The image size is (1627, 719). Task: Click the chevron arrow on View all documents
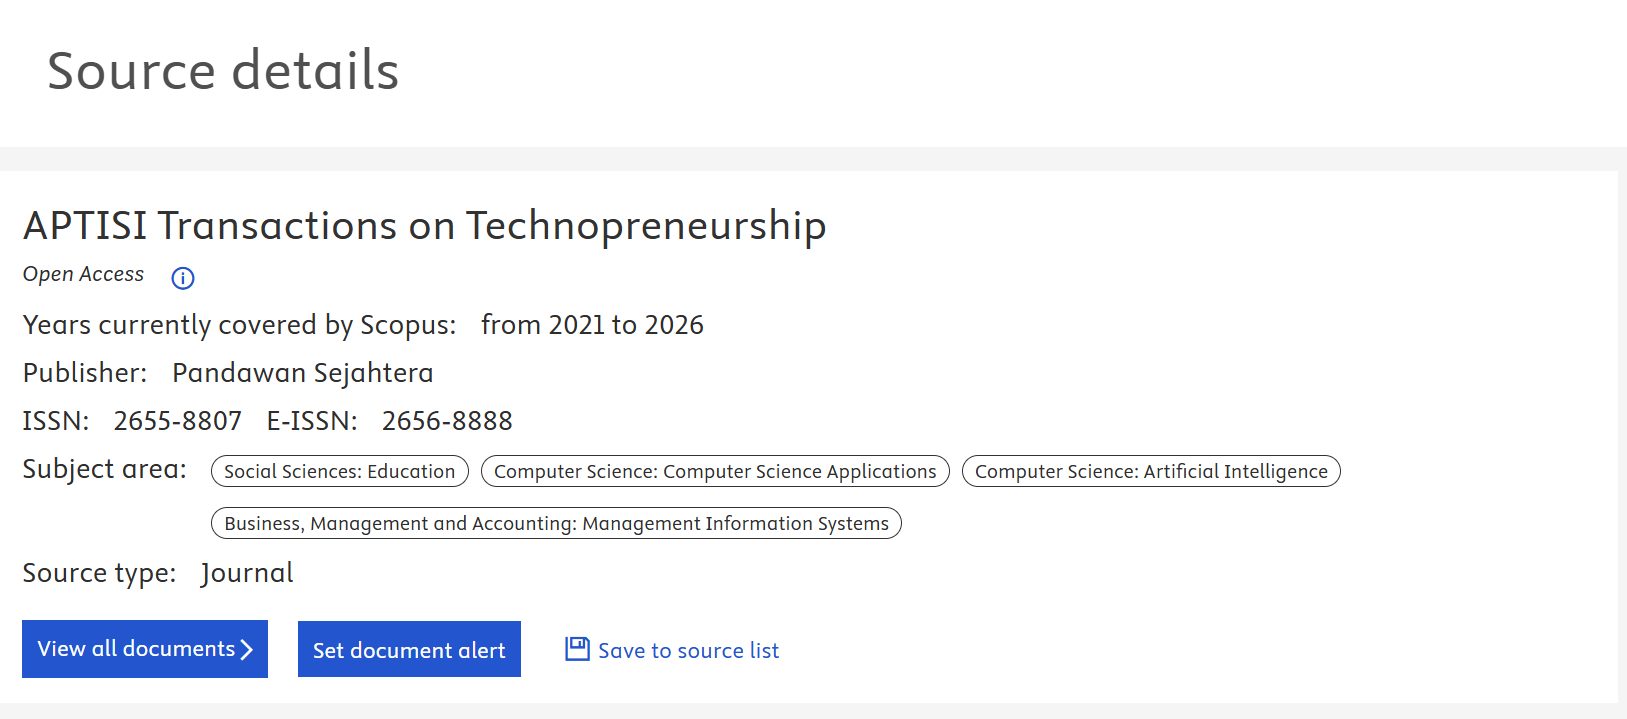tap(247, 650)
